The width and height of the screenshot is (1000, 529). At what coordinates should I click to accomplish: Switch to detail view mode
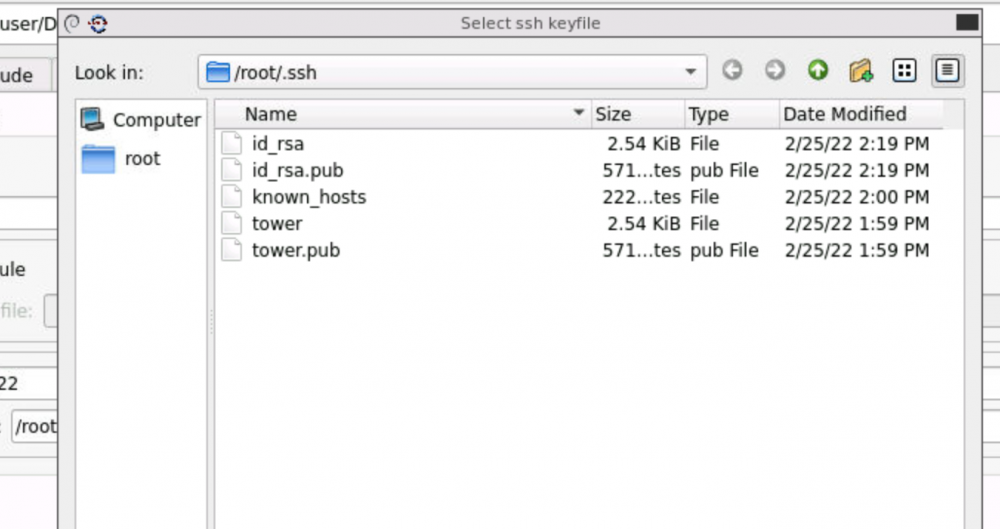(x=947, y=70)
